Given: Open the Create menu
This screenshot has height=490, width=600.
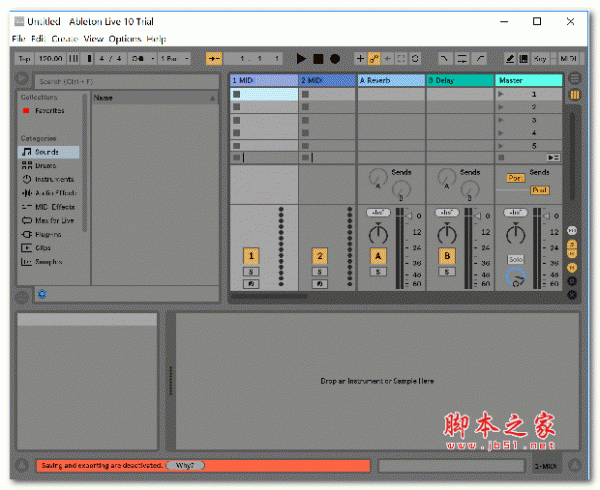Looking at the screenshot, I should (65, 38).
